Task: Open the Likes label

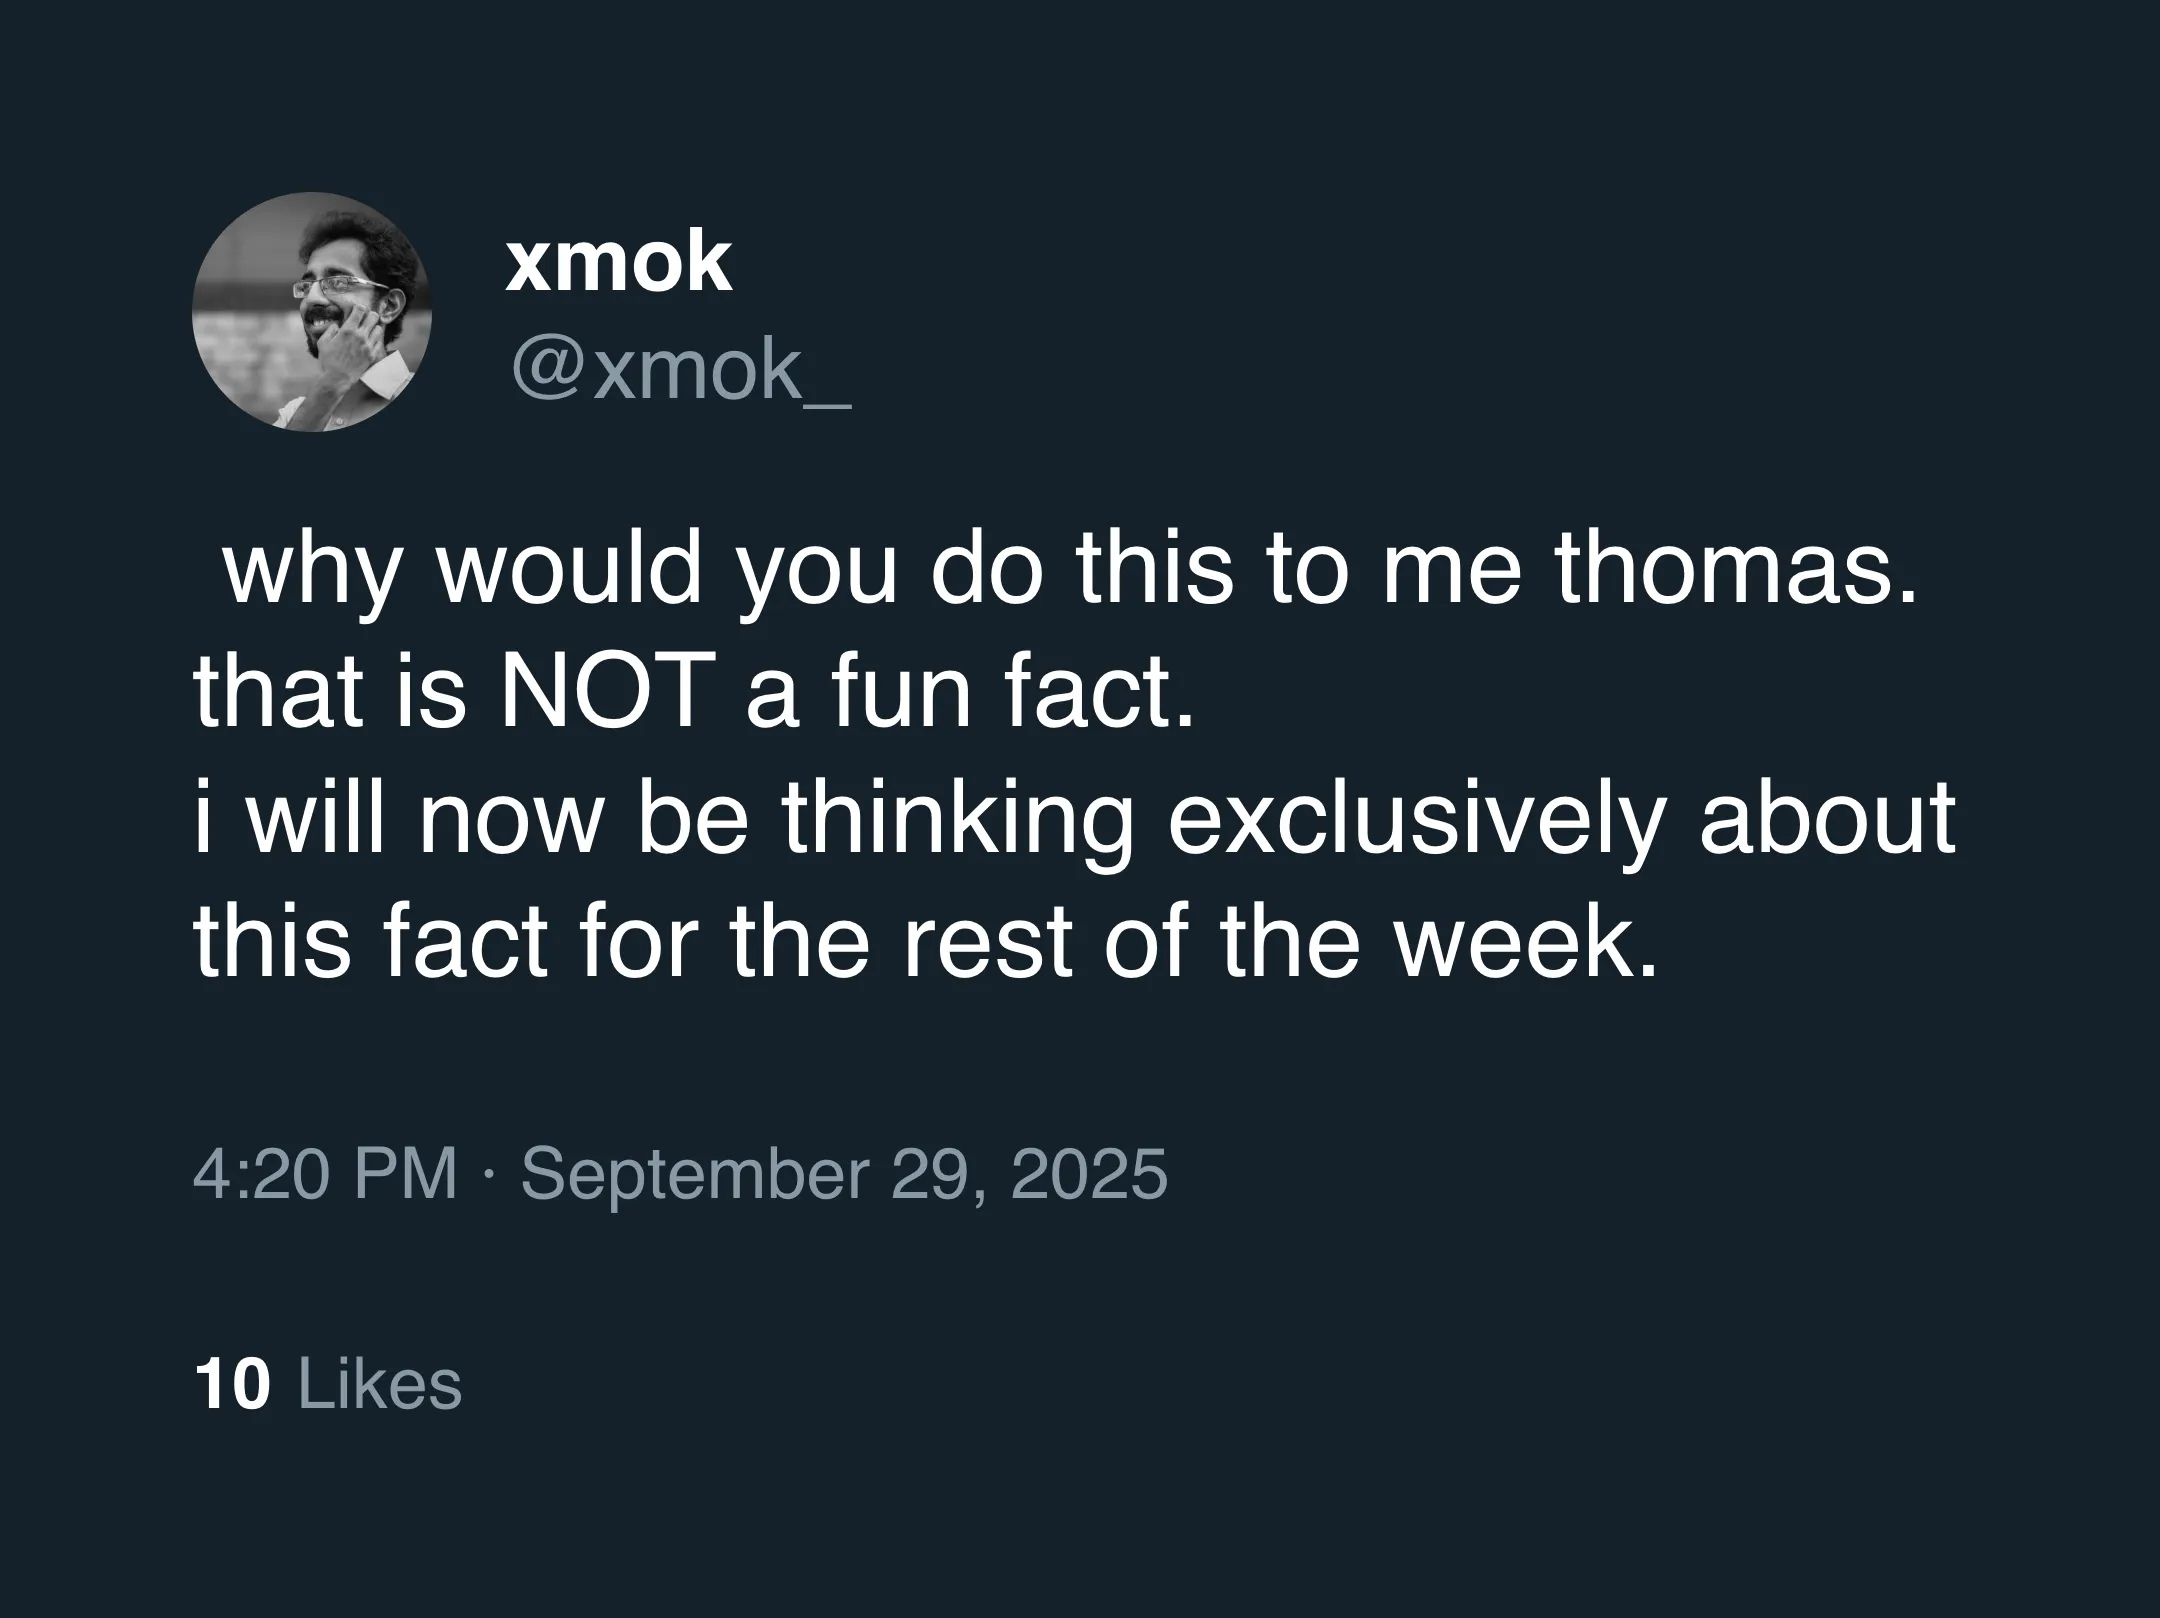Action: point(380,1384)
